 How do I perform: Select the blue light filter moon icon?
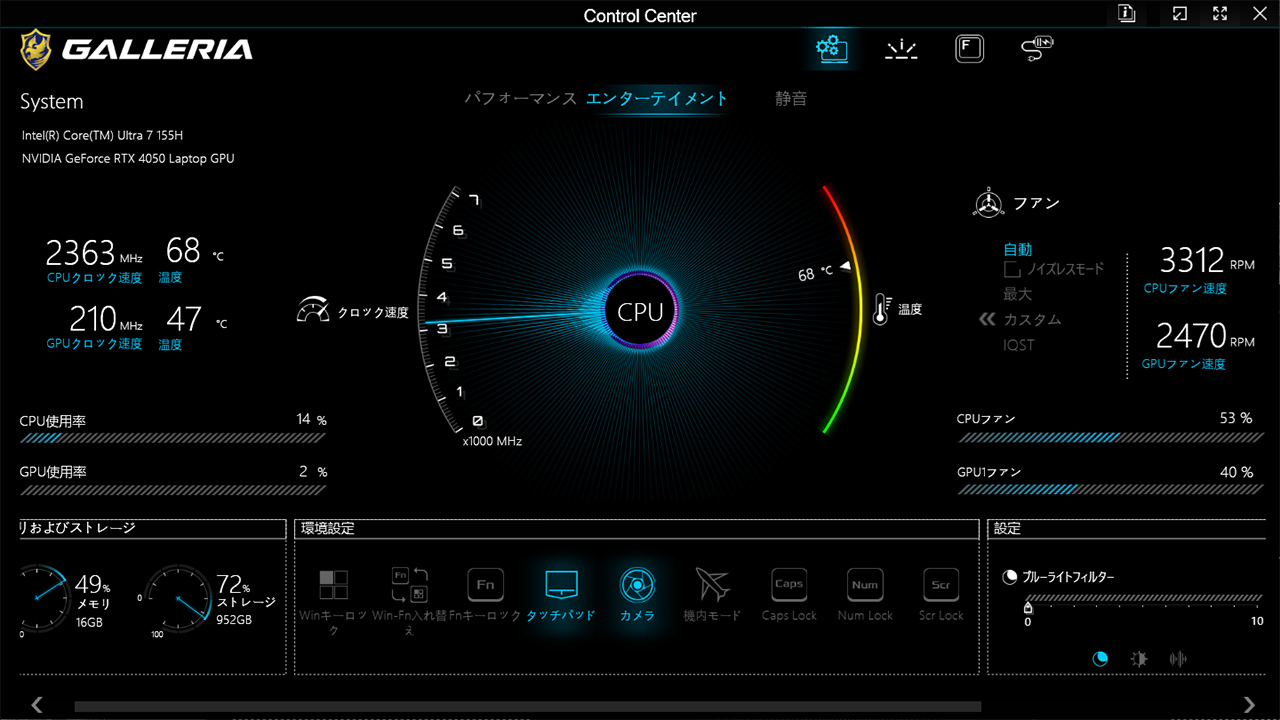tap(1101, 659)
